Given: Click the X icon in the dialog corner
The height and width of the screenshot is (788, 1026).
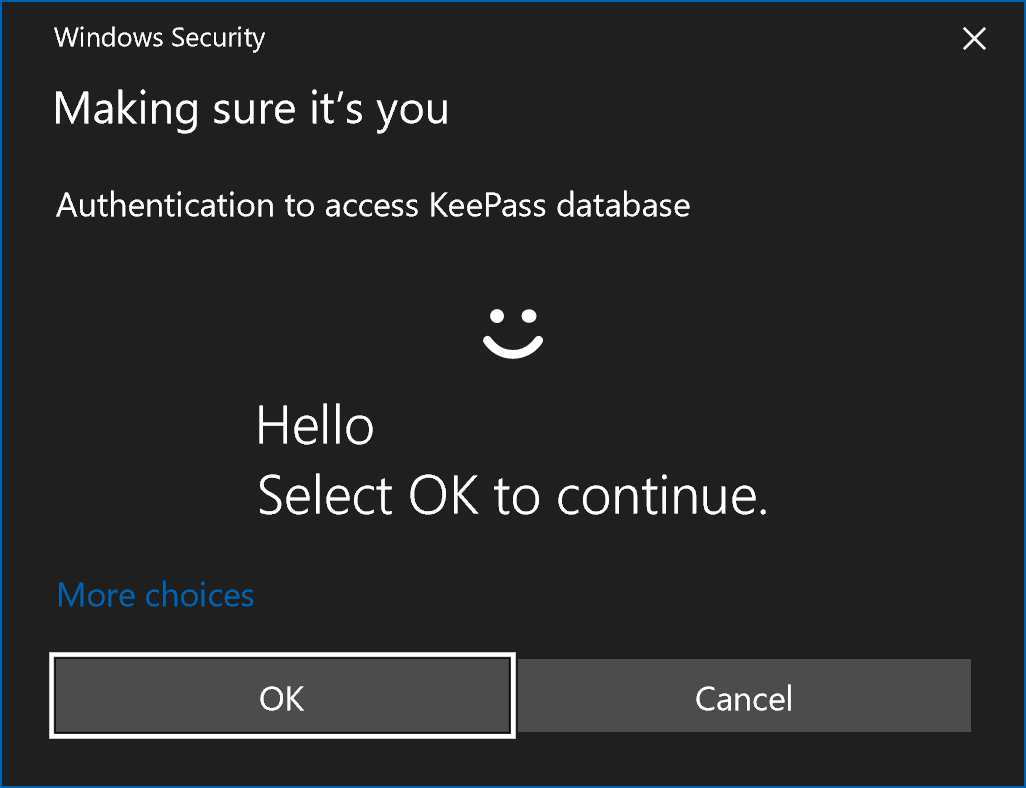Looking at the screenshot, I should (973, 39).
